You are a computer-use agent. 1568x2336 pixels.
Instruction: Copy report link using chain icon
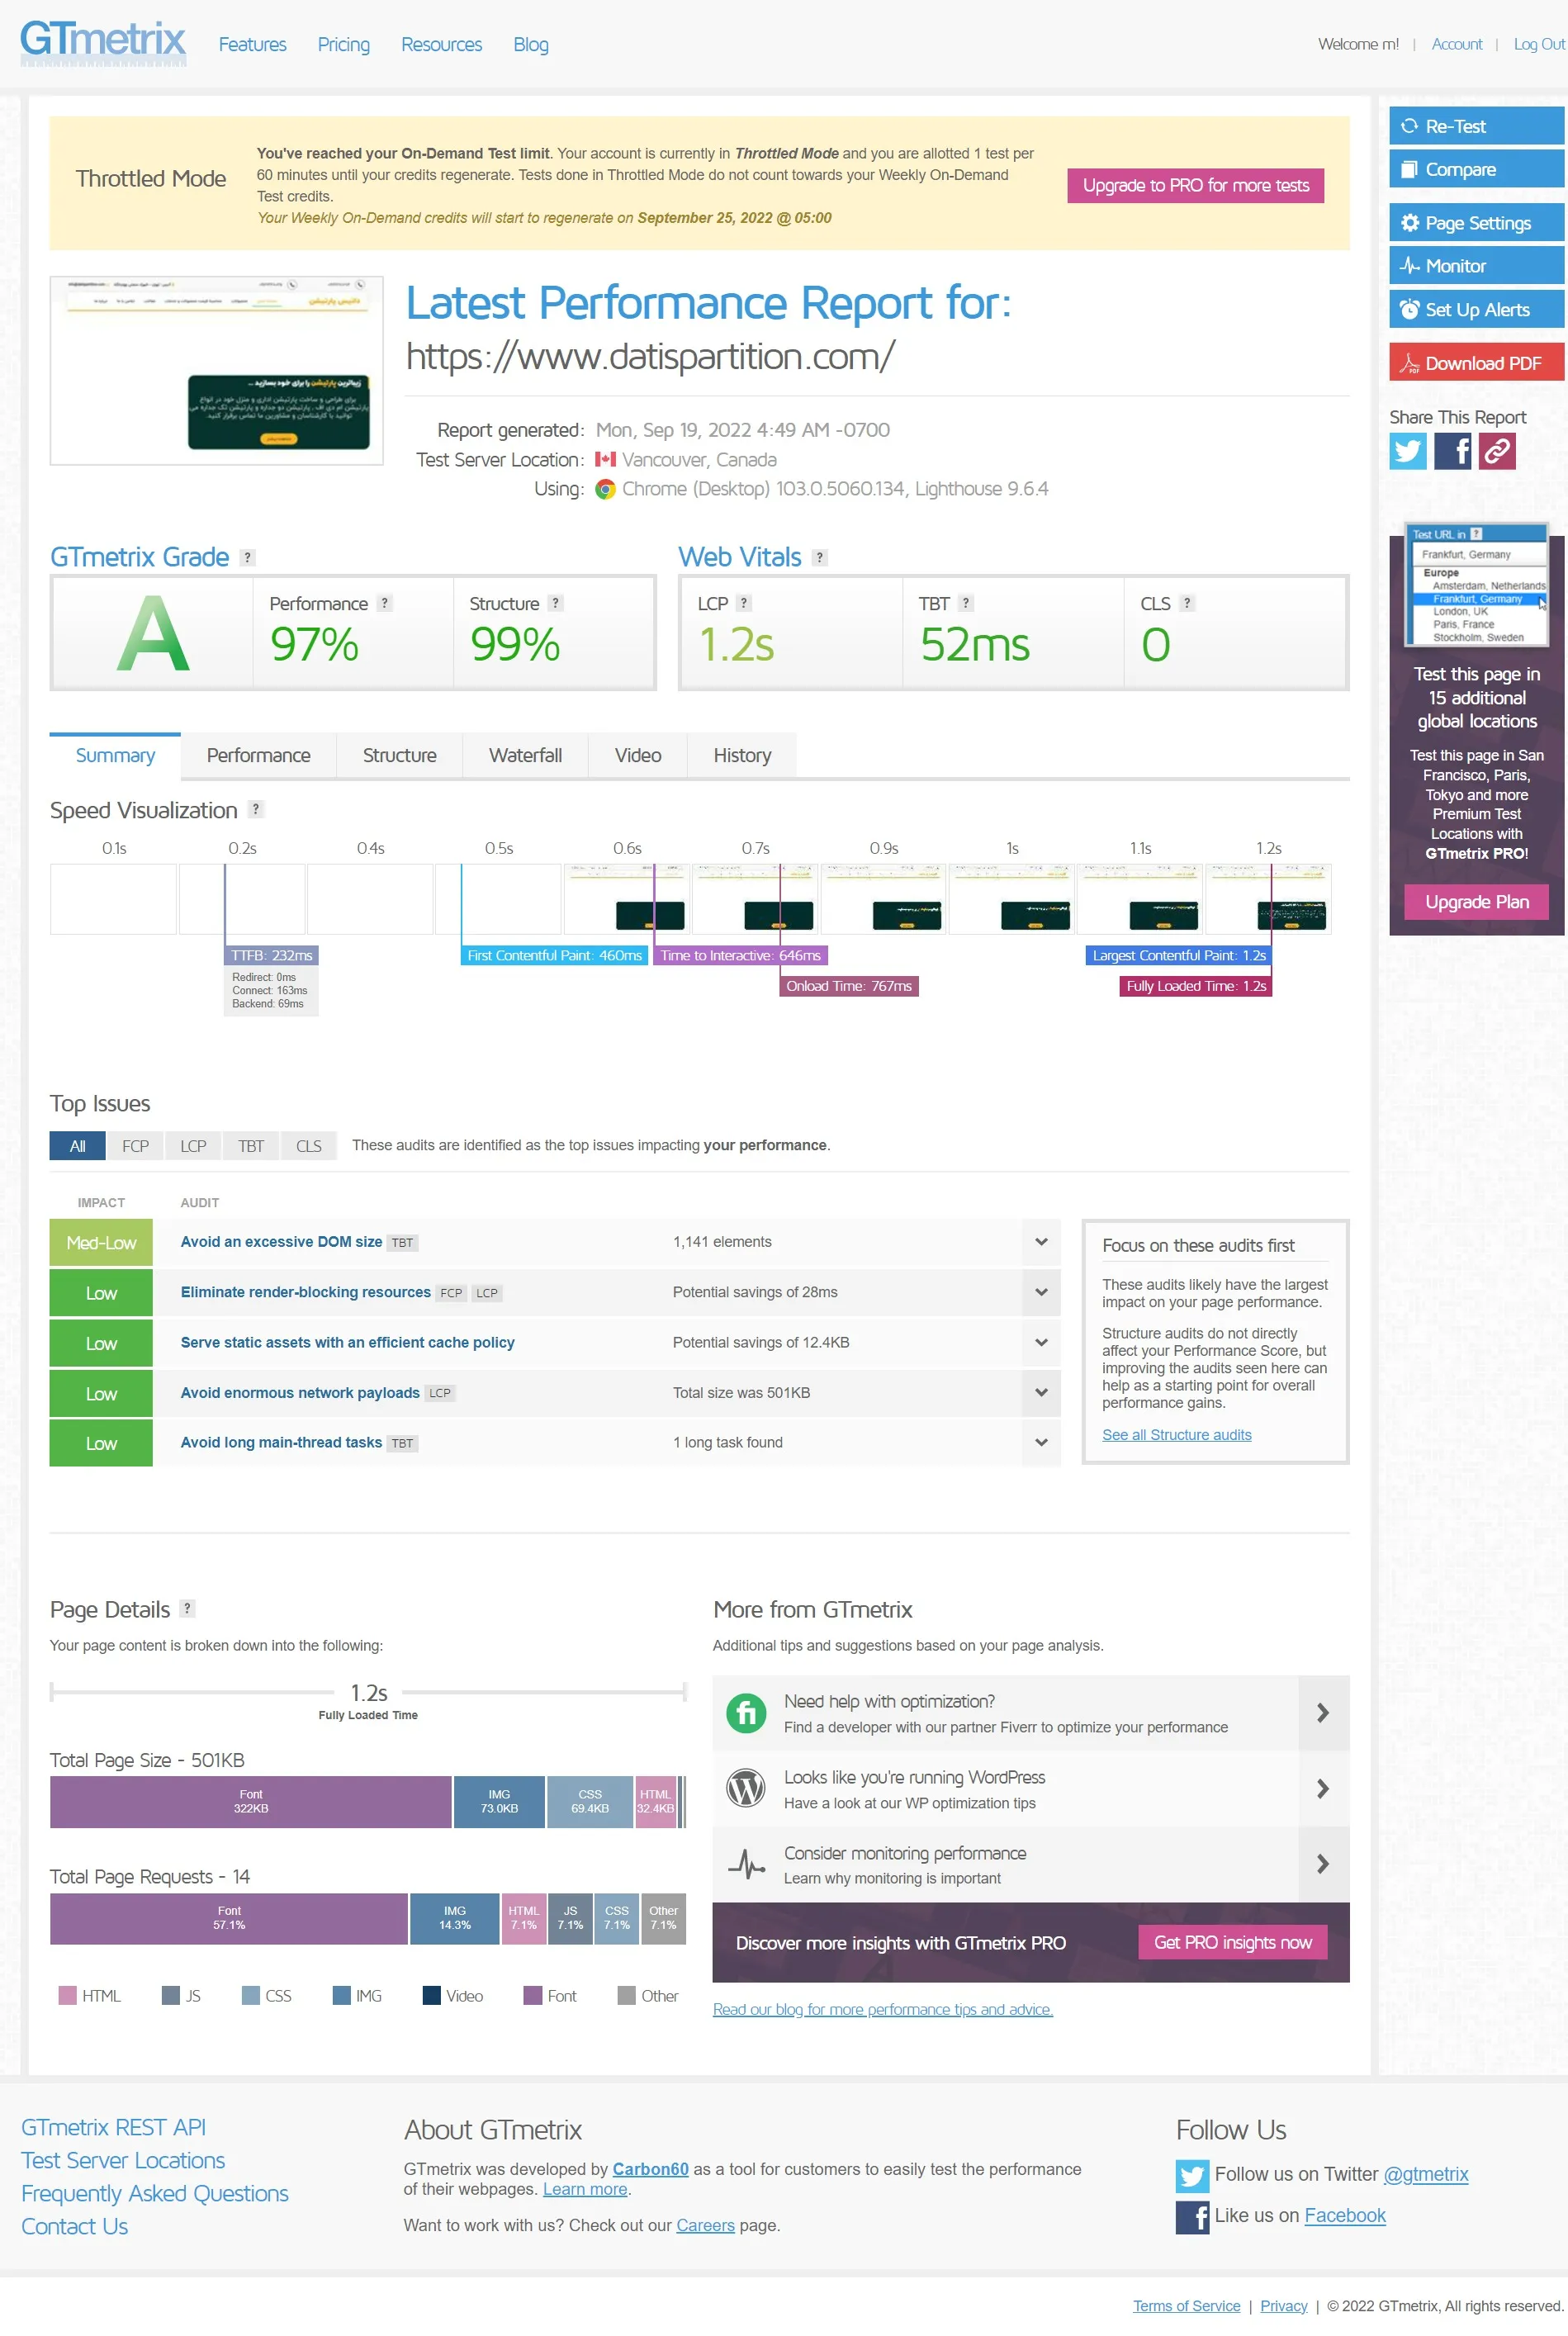click(1497, 452)
